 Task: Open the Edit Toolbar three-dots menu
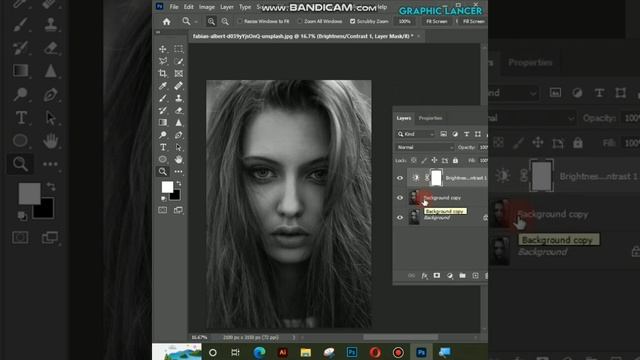(178, 171)
